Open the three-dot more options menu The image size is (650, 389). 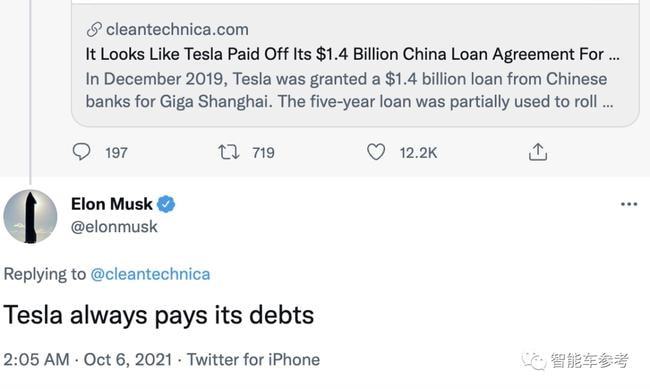click(629, 204)
